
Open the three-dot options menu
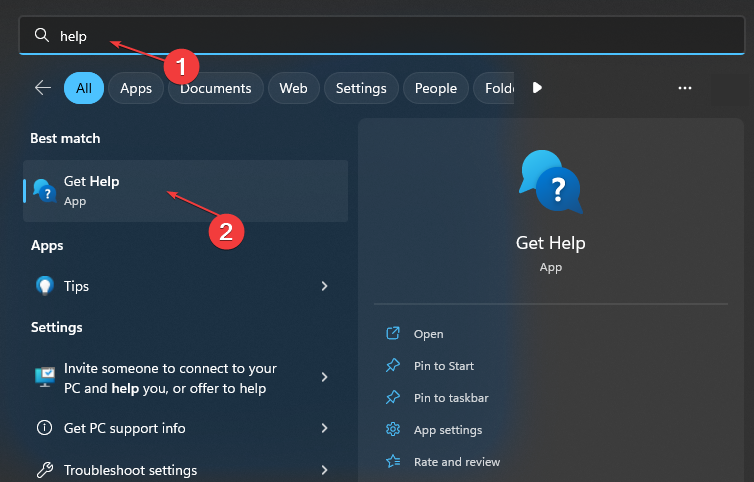pos(685,88)
